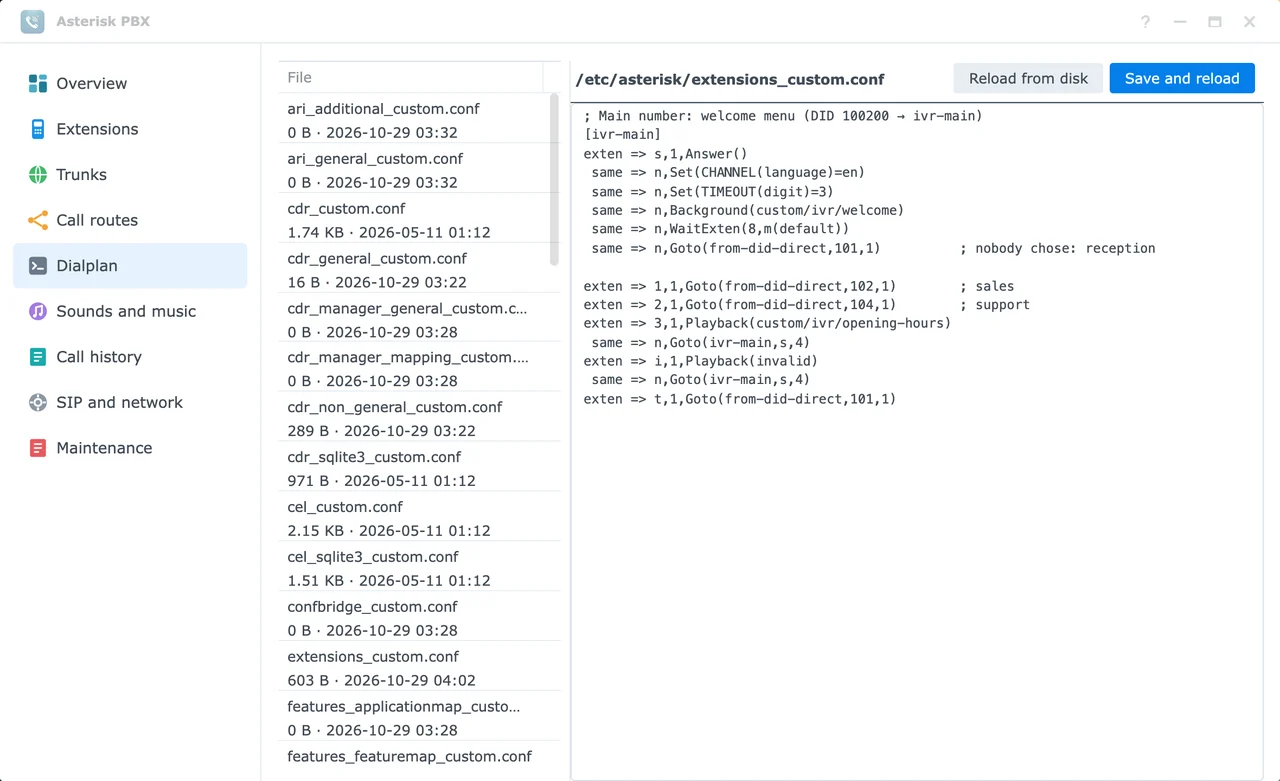The image size is (1280, 781).
Task: Select cdr_sqlite3_custom.conf file
Action: [419, 469]
